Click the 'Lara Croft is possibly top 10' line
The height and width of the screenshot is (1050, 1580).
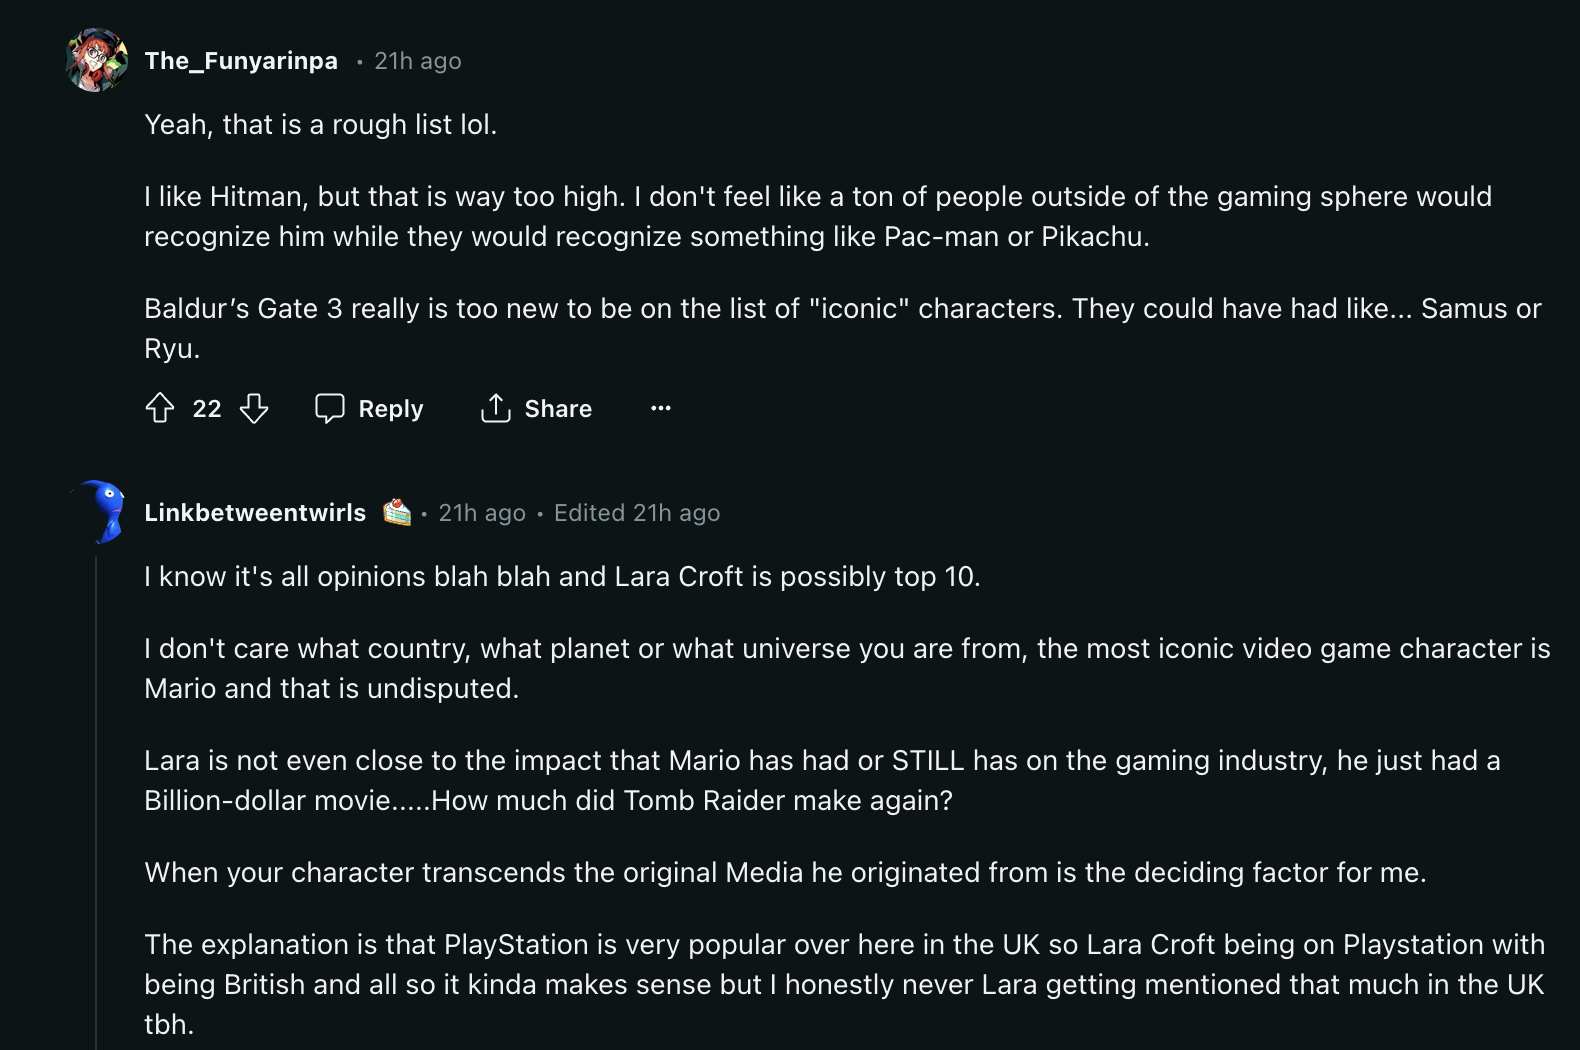(x=562, y=577)
